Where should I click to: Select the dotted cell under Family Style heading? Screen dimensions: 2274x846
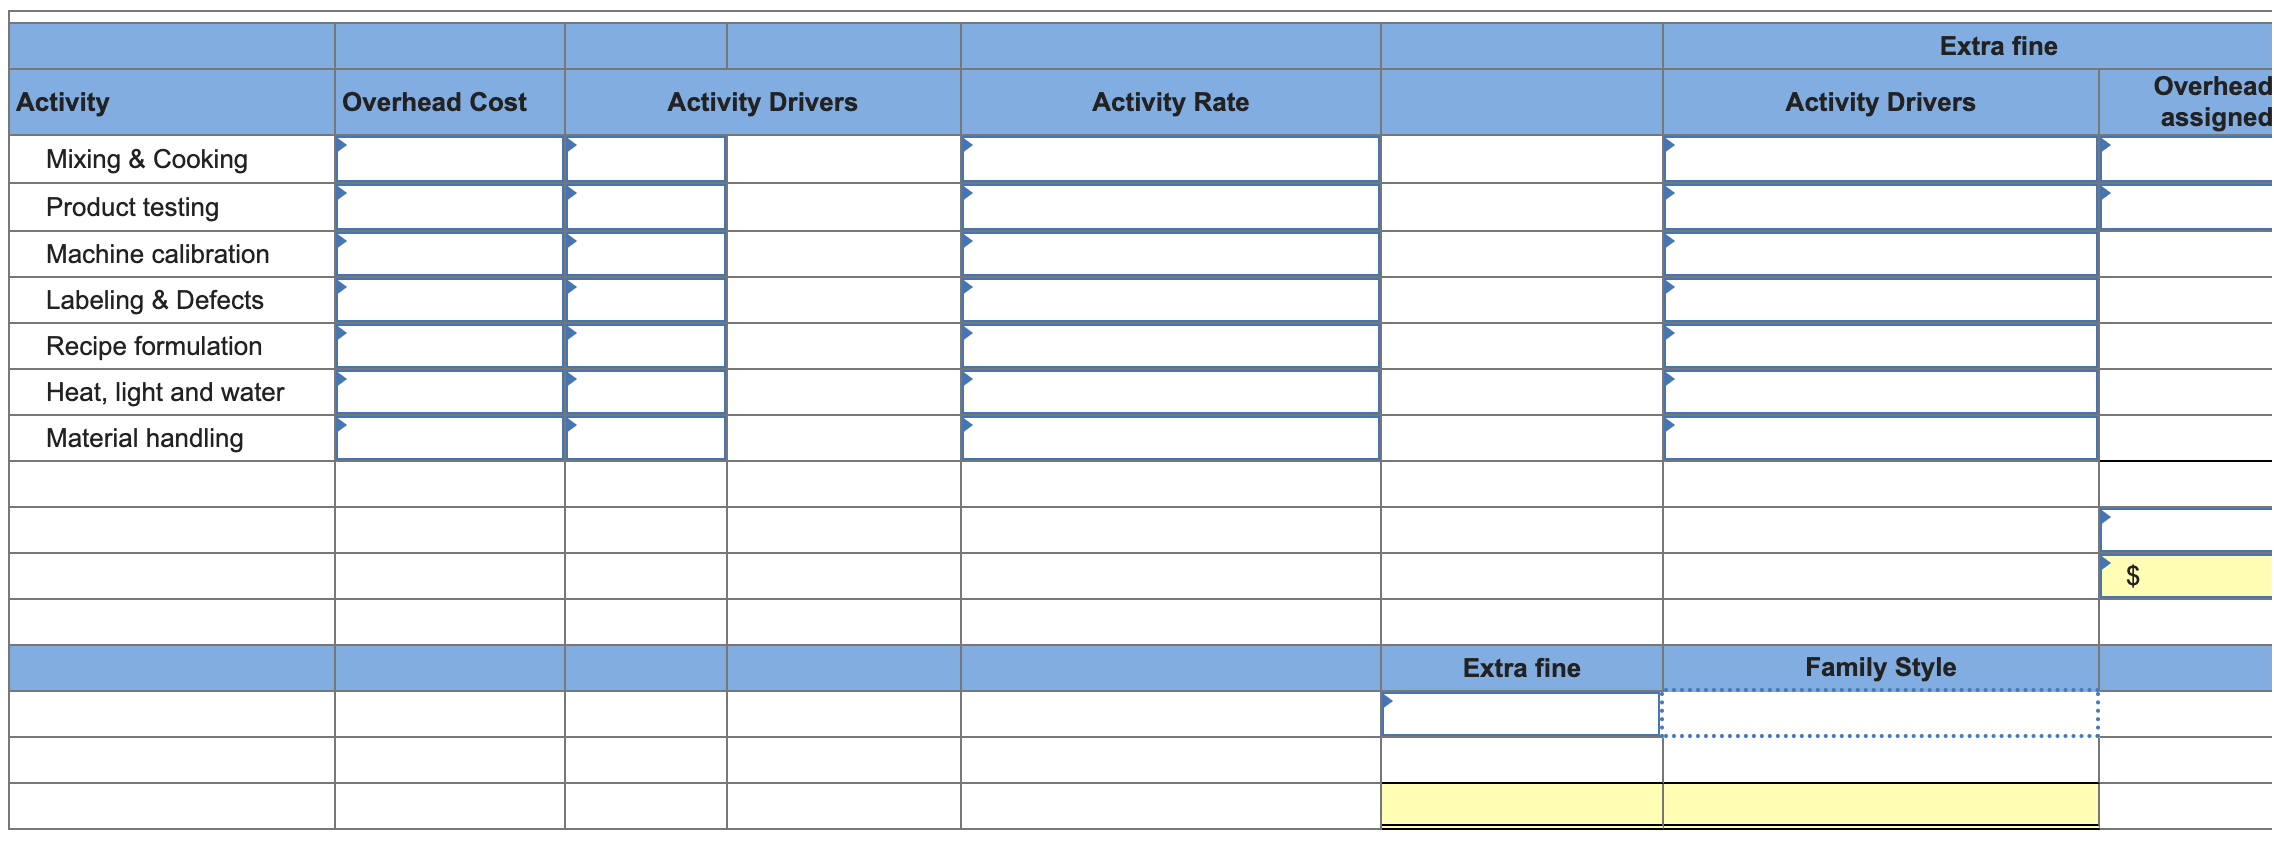pos(1880,714)
